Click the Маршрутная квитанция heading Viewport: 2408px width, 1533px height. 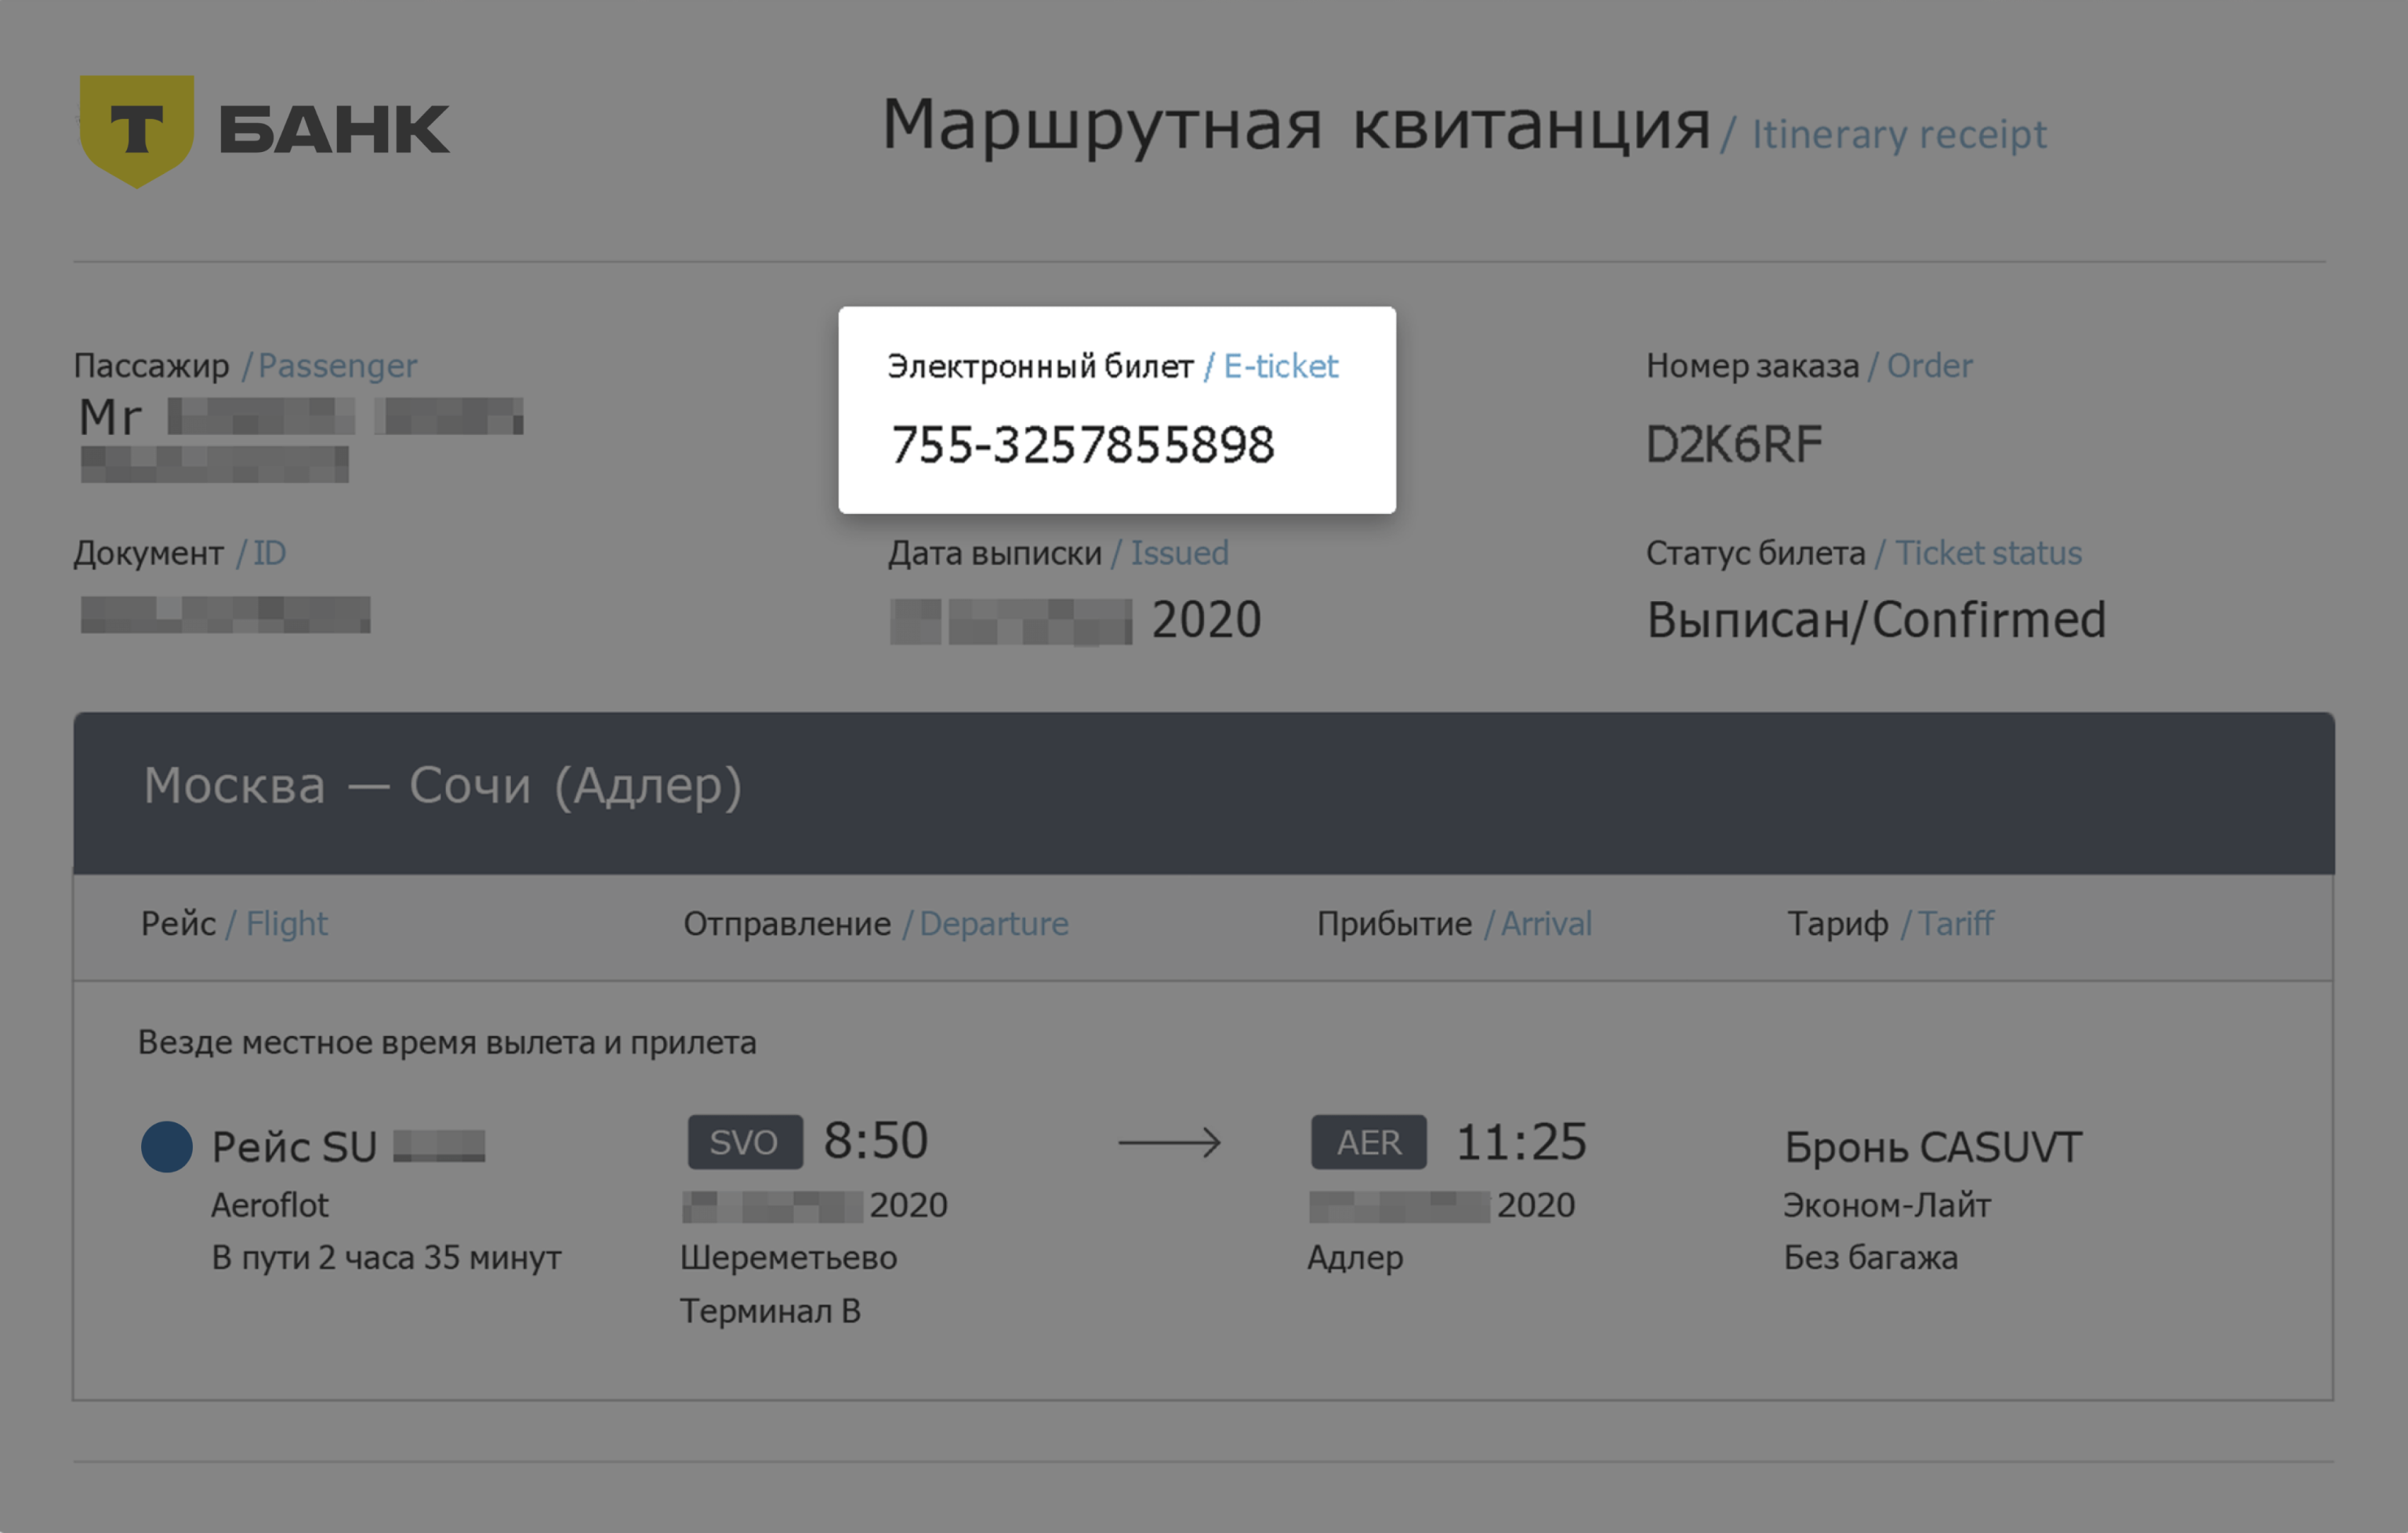point(1296,127)
